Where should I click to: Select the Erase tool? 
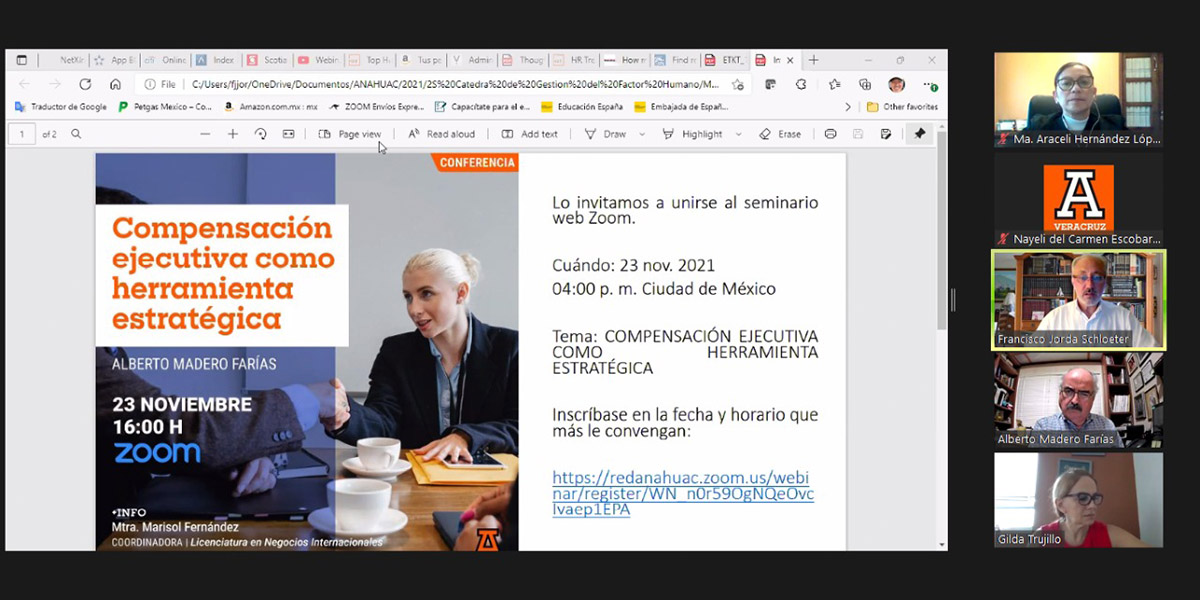pos(780,134)
